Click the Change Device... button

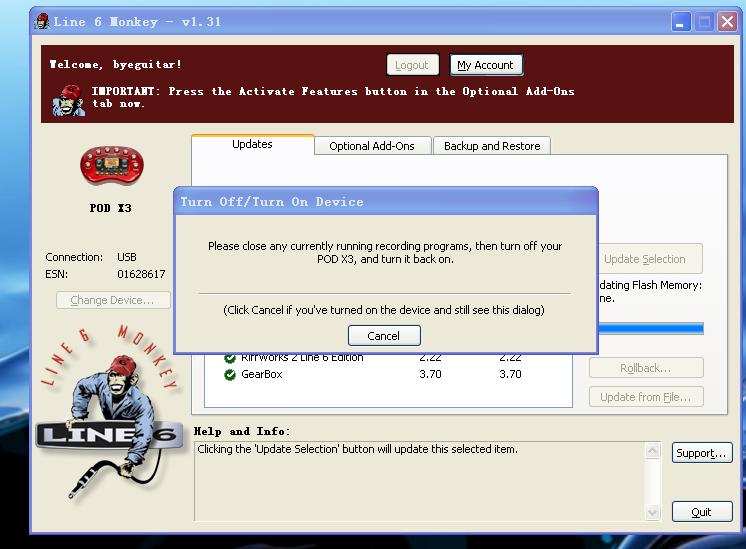pos(113,300)
